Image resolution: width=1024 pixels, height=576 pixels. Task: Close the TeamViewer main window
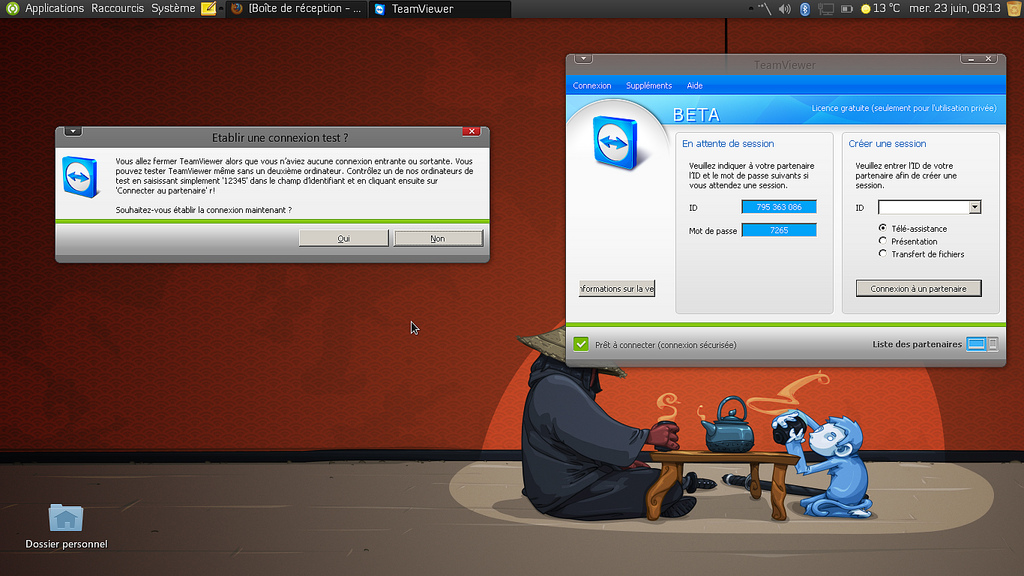click(988, 59)
